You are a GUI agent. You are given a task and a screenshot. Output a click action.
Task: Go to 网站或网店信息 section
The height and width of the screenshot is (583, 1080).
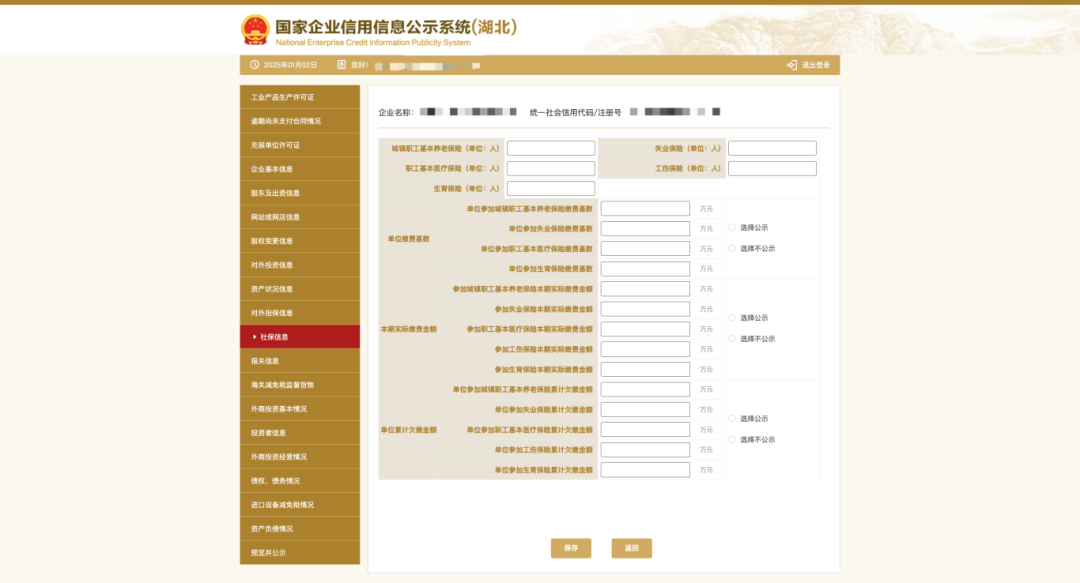pos(300,217)
